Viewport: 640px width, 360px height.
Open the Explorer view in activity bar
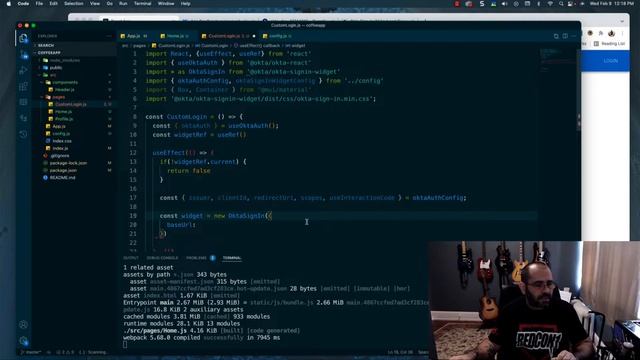point(23,39)
